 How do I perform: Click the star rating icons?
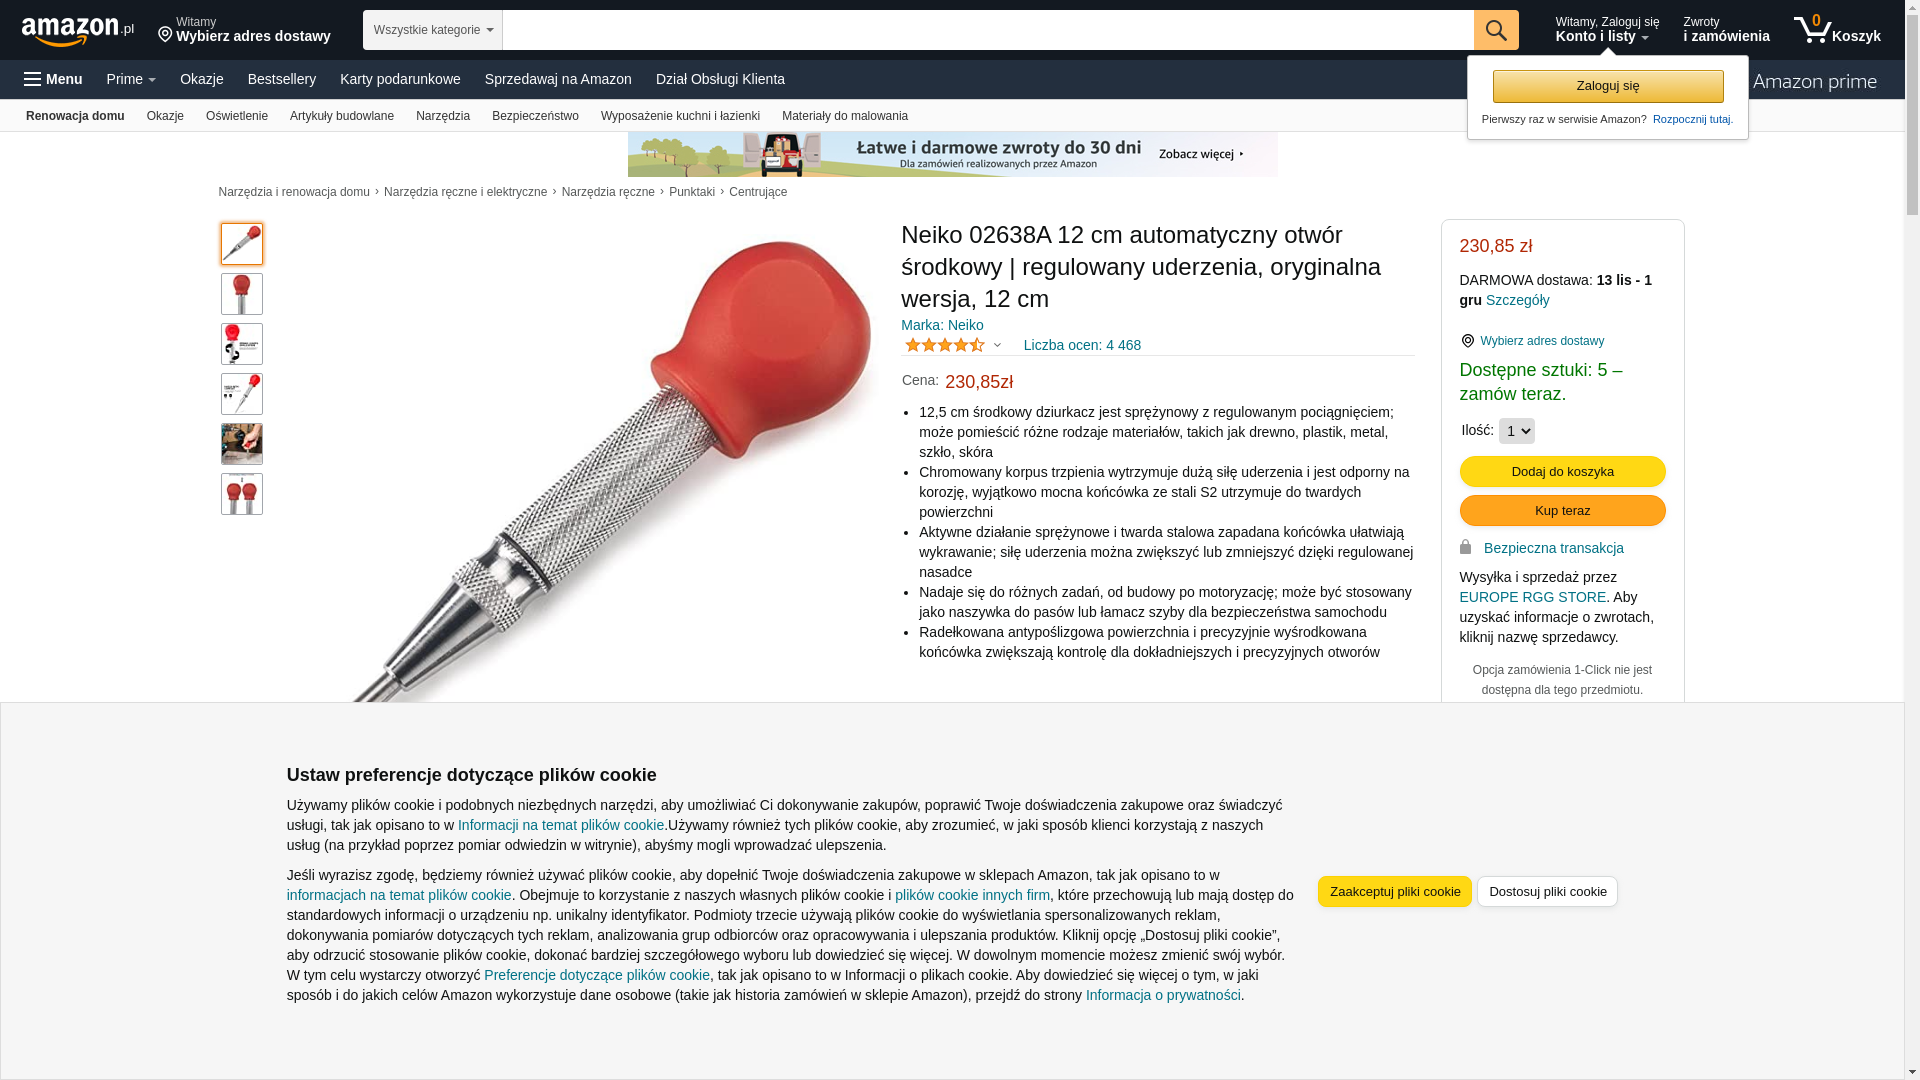pyautogui.click(x=945, y=345)
